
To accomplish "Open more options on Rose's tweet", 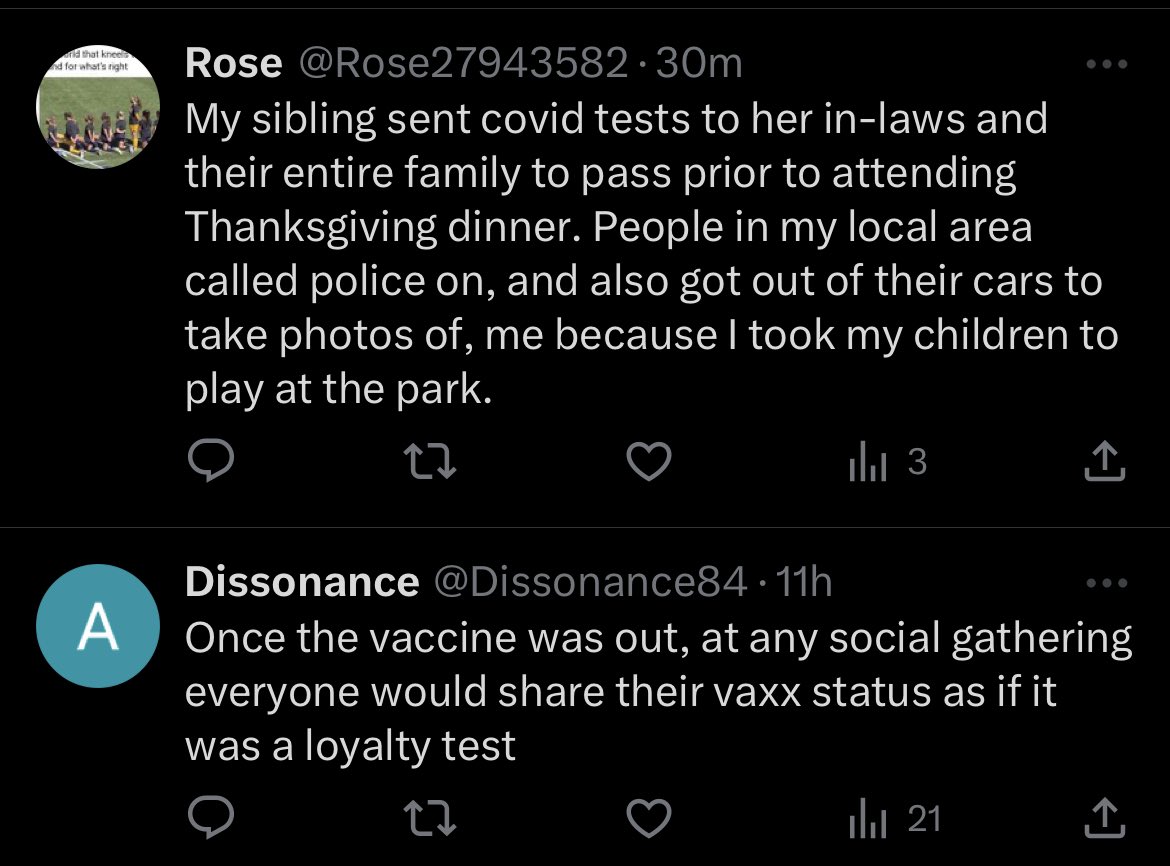I will coord(1107,65).
